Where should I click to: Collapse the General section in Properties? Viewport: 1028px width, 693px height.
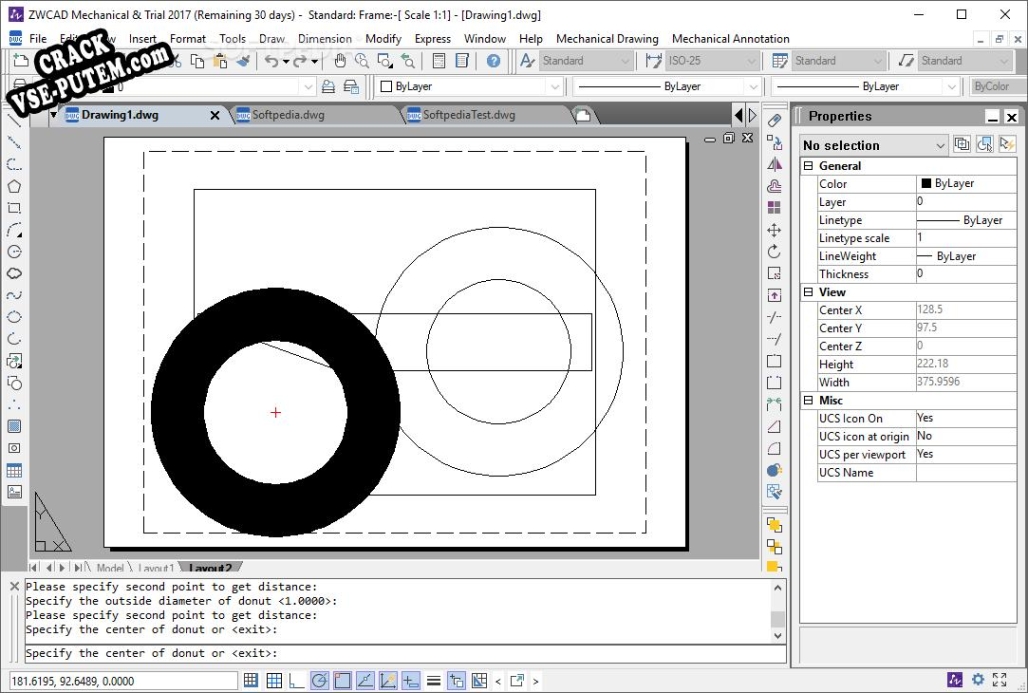pos(808,166)
